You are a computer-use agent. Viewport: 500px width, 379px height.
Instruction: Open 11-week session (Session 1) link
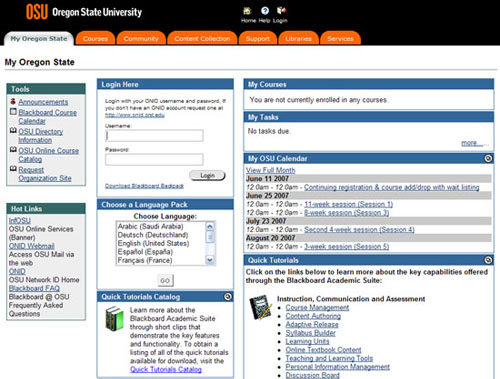(348, 204)
